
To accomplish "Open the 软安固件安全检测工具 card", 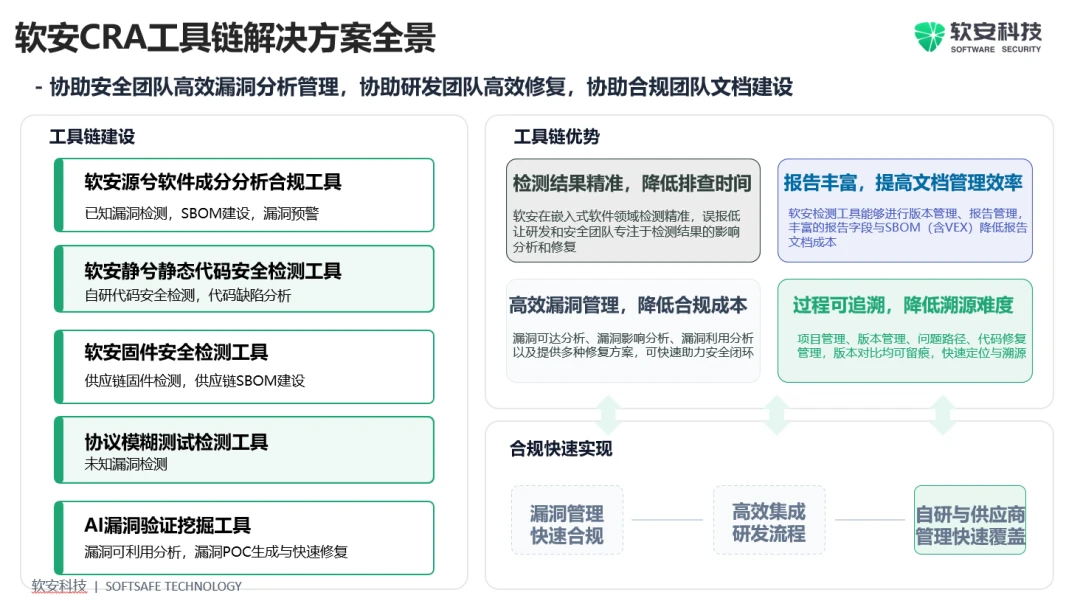I will point(245,367).
